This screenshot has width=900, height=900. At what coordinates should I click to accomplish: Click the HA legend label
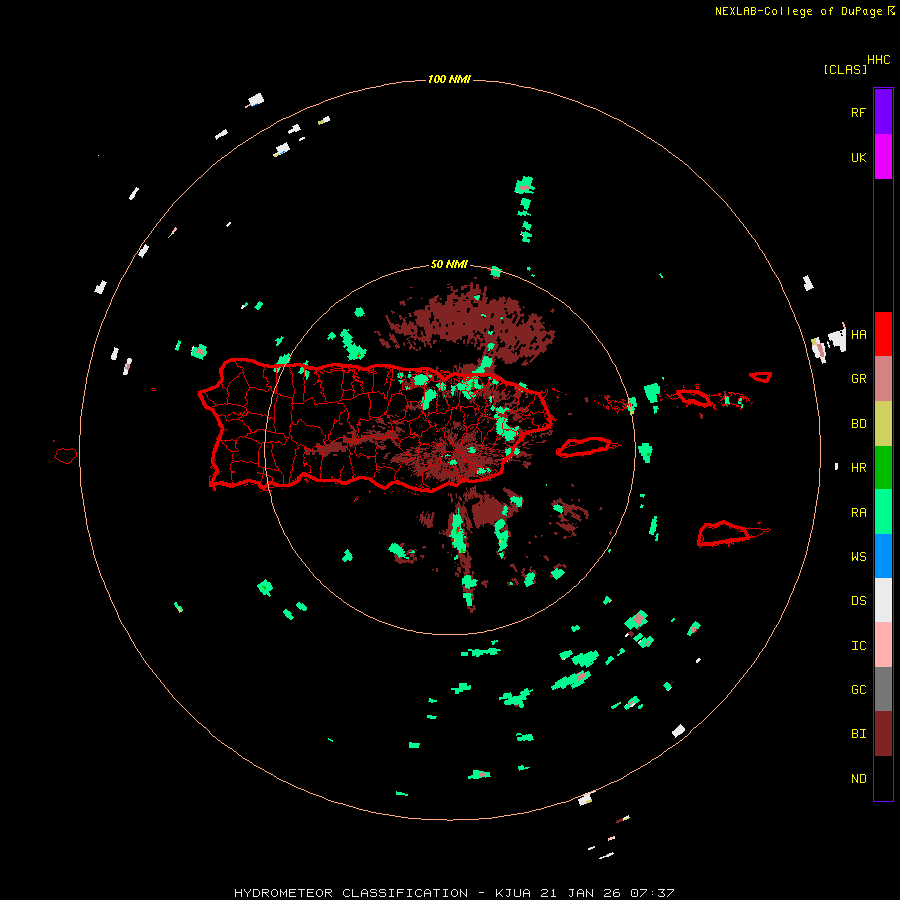pyautogui.click(x=858, y=334)
